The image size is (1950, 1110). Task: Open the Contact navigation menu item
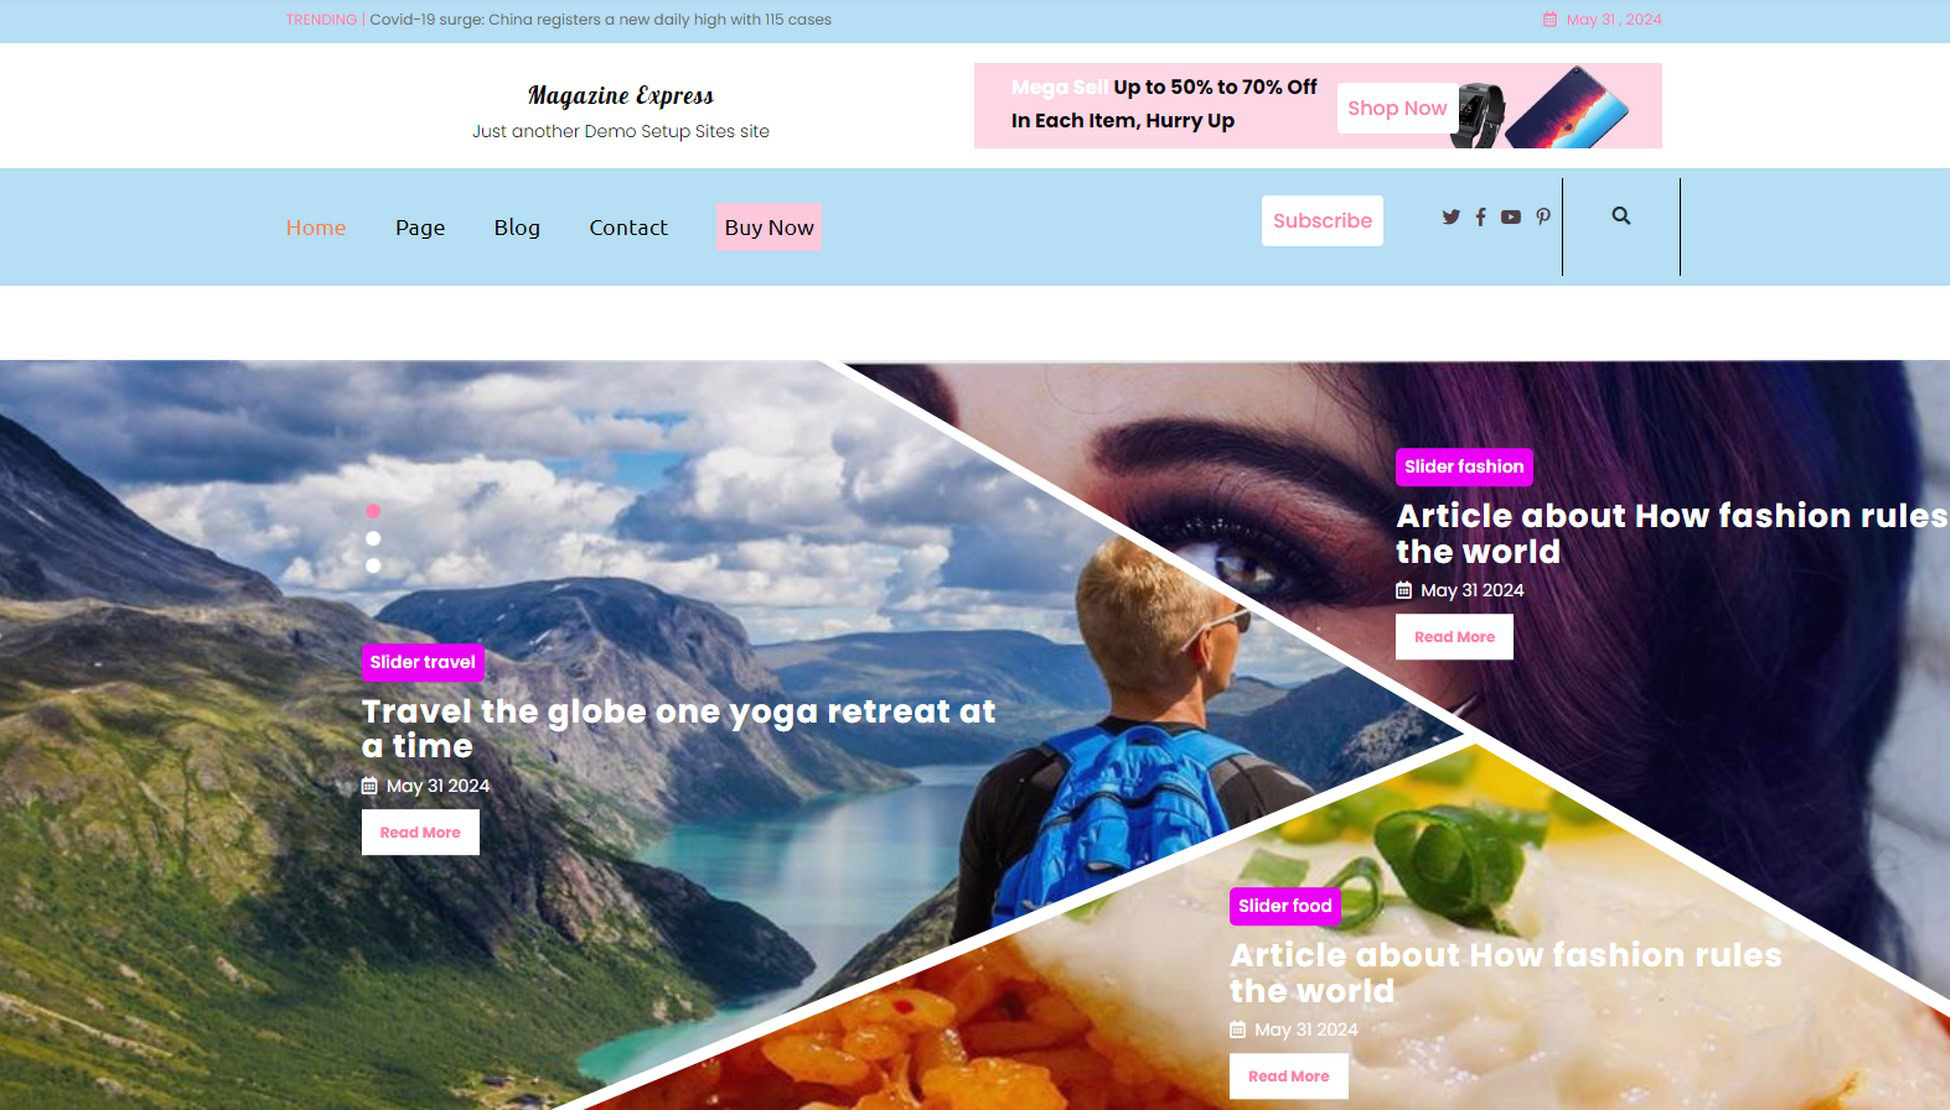[628, 226]
